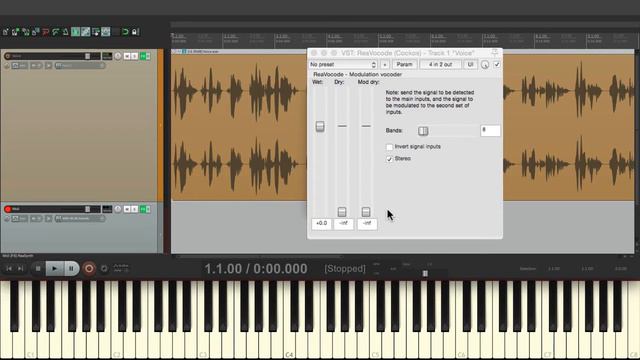Open the Voice track FX chain

[143, 56]
